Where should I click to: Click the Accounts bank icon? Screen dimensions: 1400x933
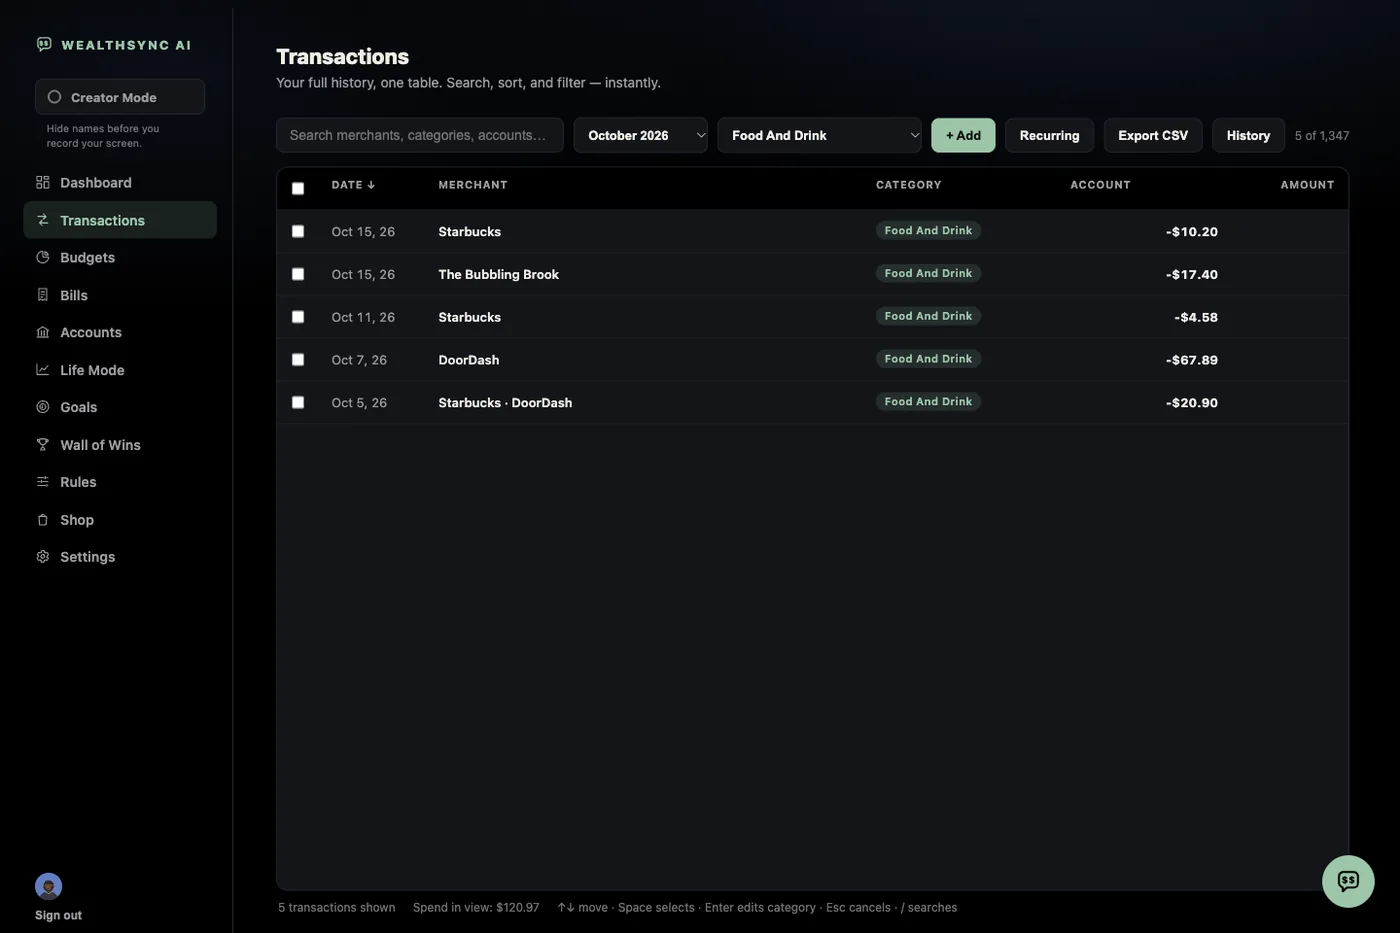[x=43, y=332]
